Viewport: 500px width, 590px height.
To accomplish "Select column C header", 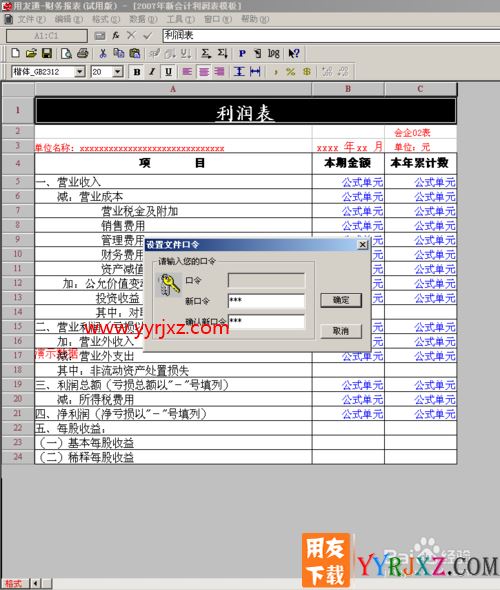I will (x=421, y=89).
